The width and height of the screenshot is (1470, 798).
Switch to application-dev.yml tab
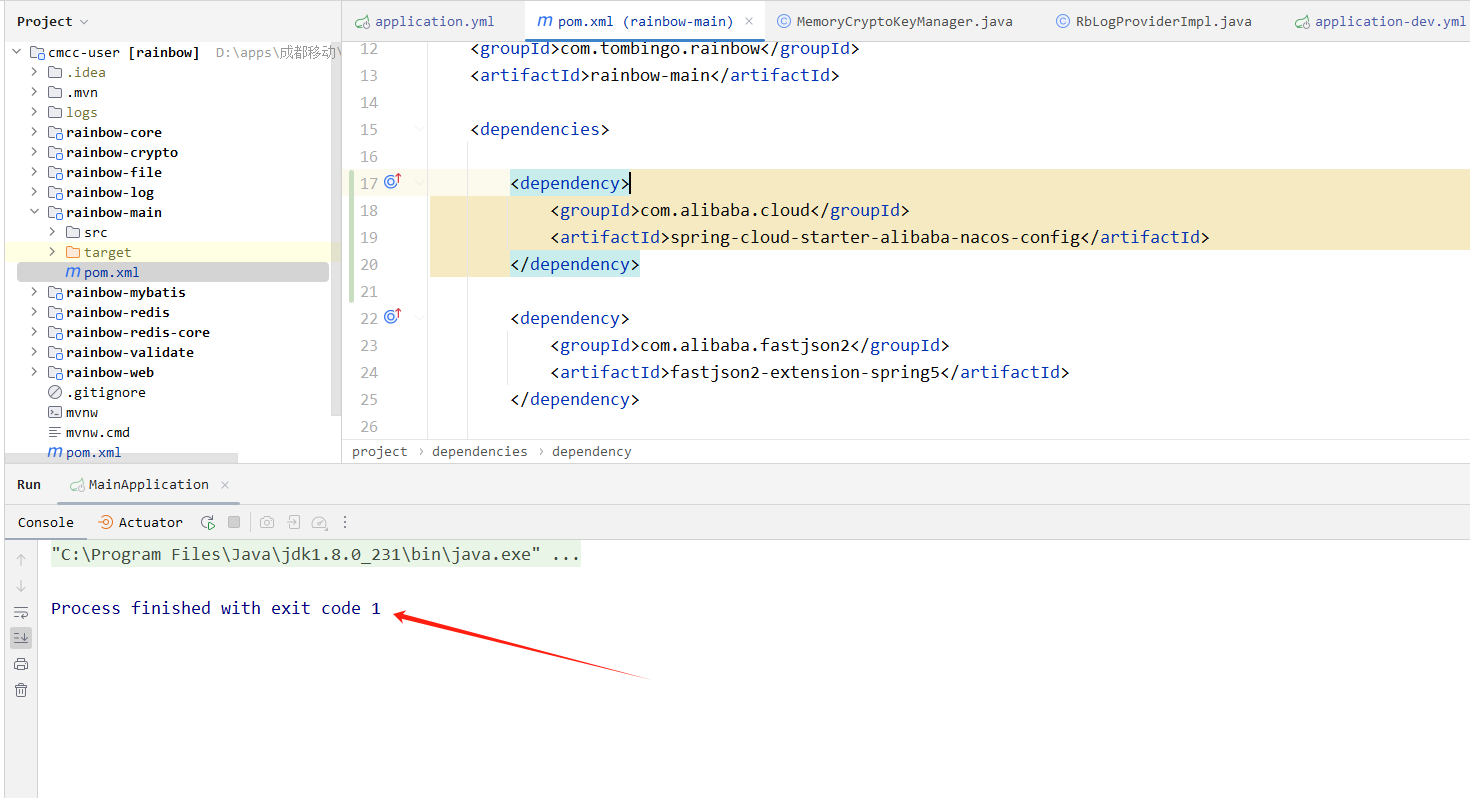1380,21
